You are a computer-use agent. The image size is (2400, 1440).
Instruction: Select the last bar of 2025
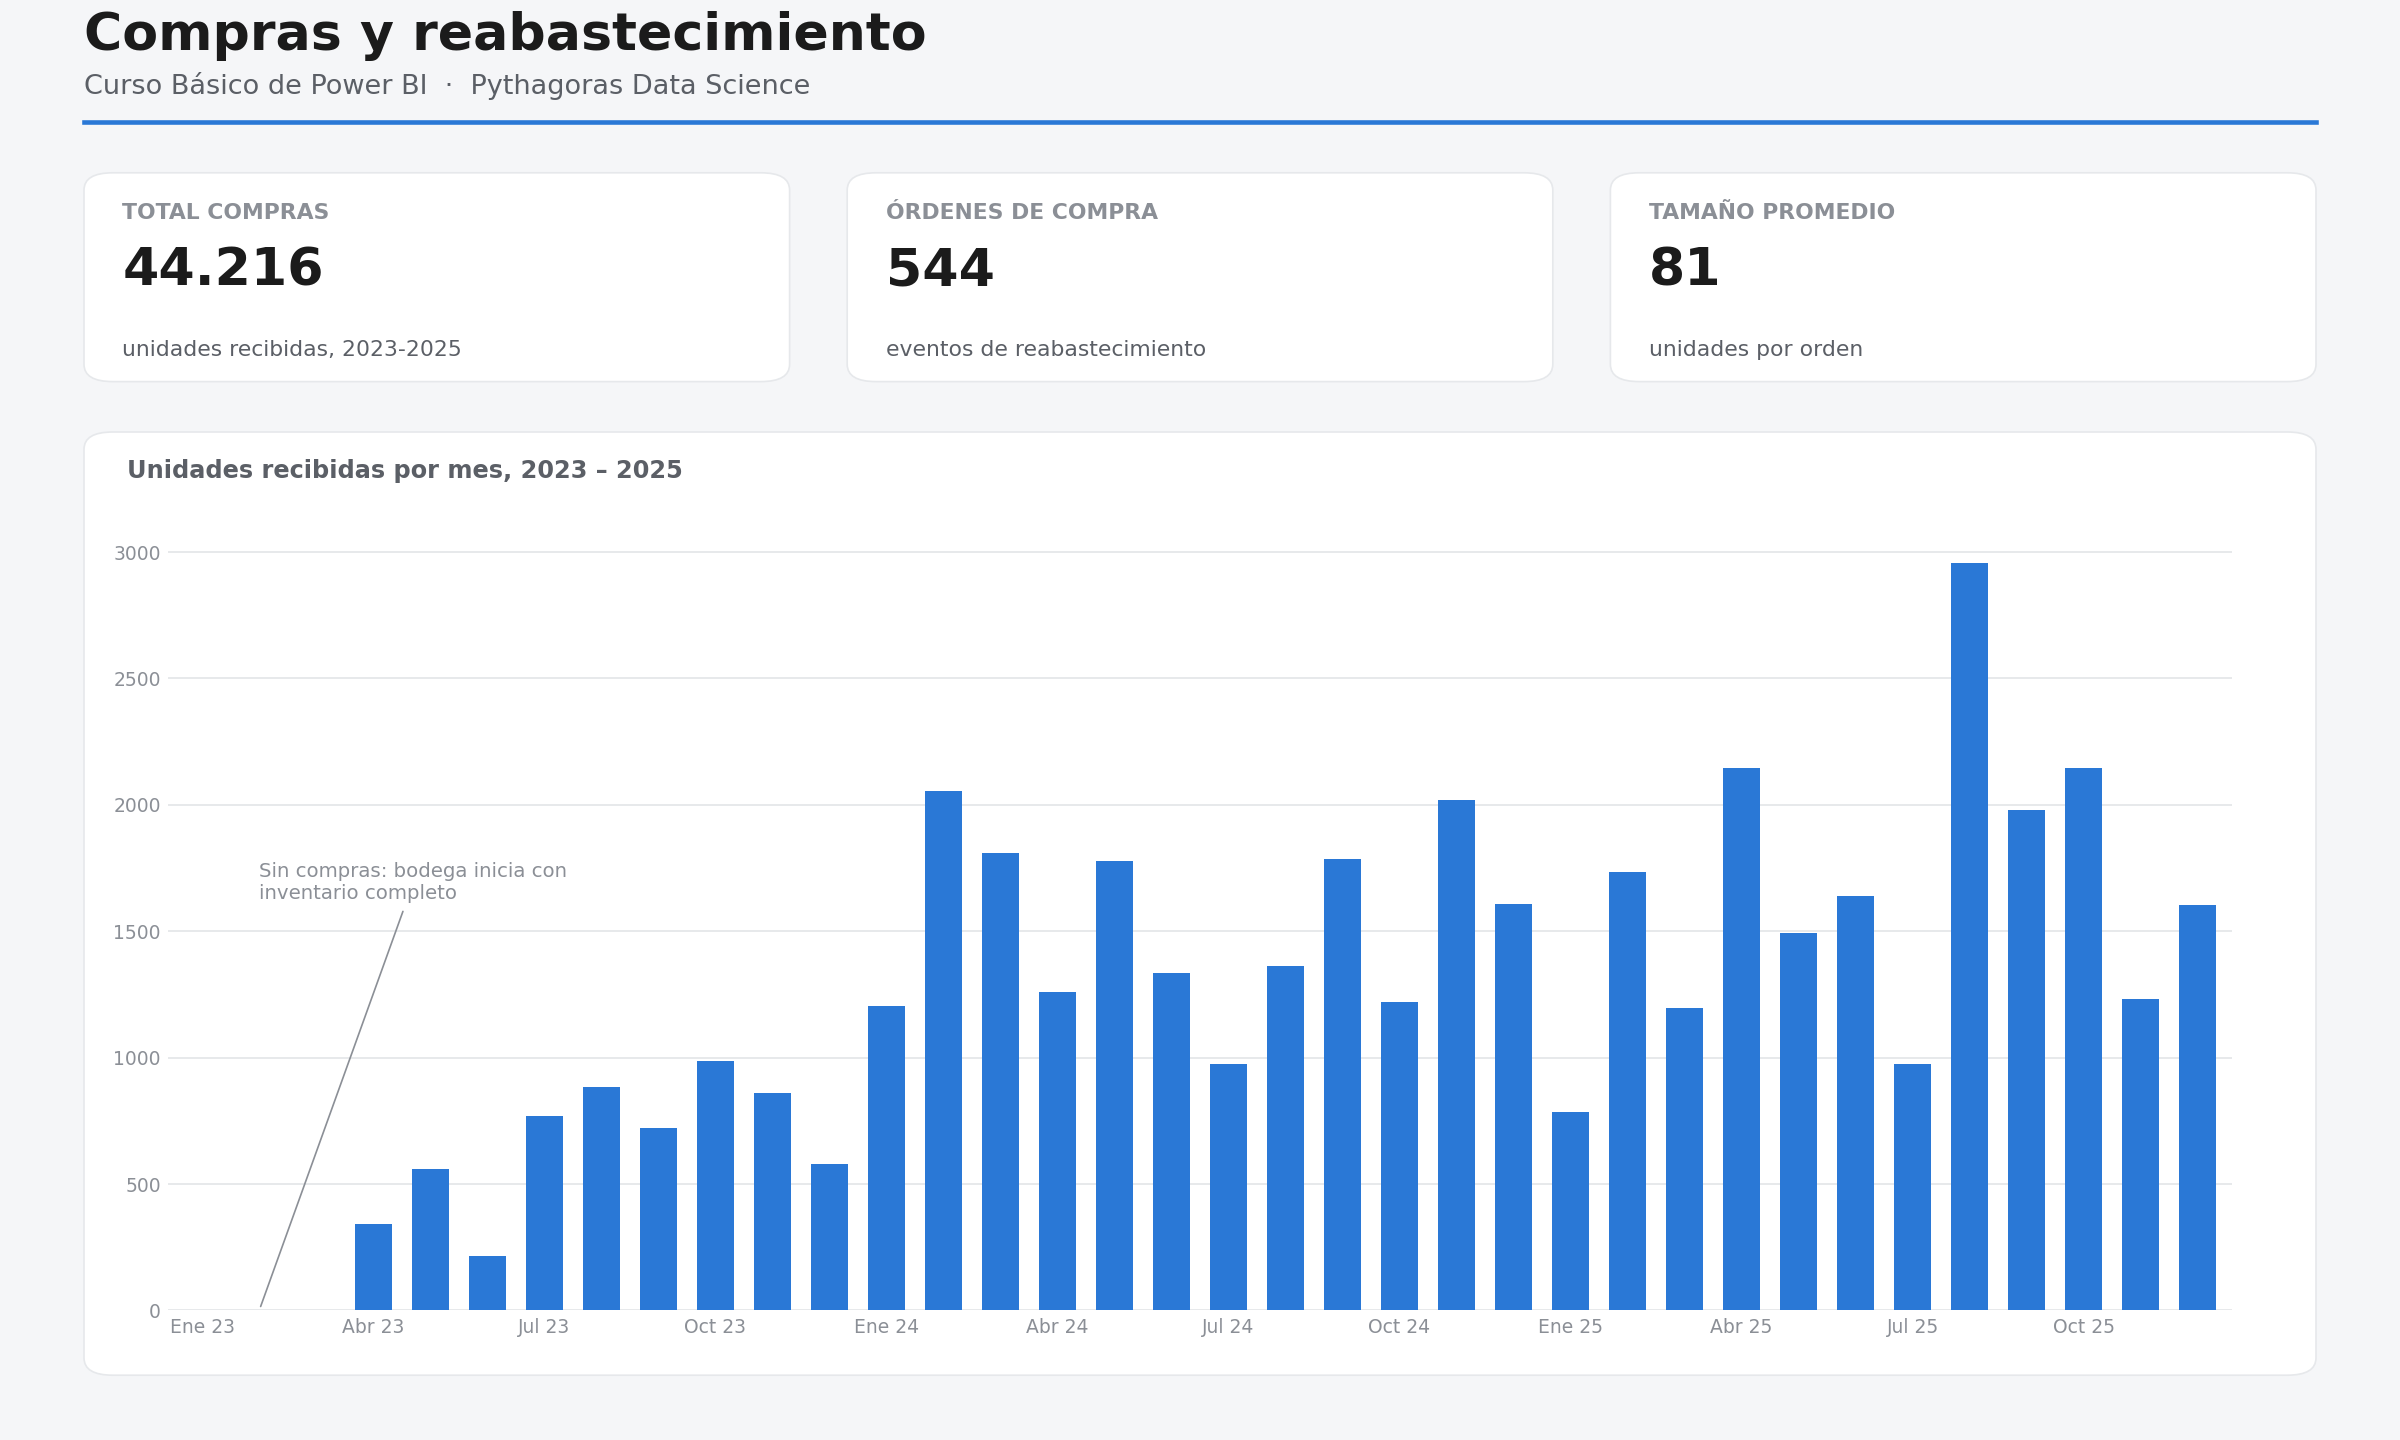(x=2197, y=1107)
